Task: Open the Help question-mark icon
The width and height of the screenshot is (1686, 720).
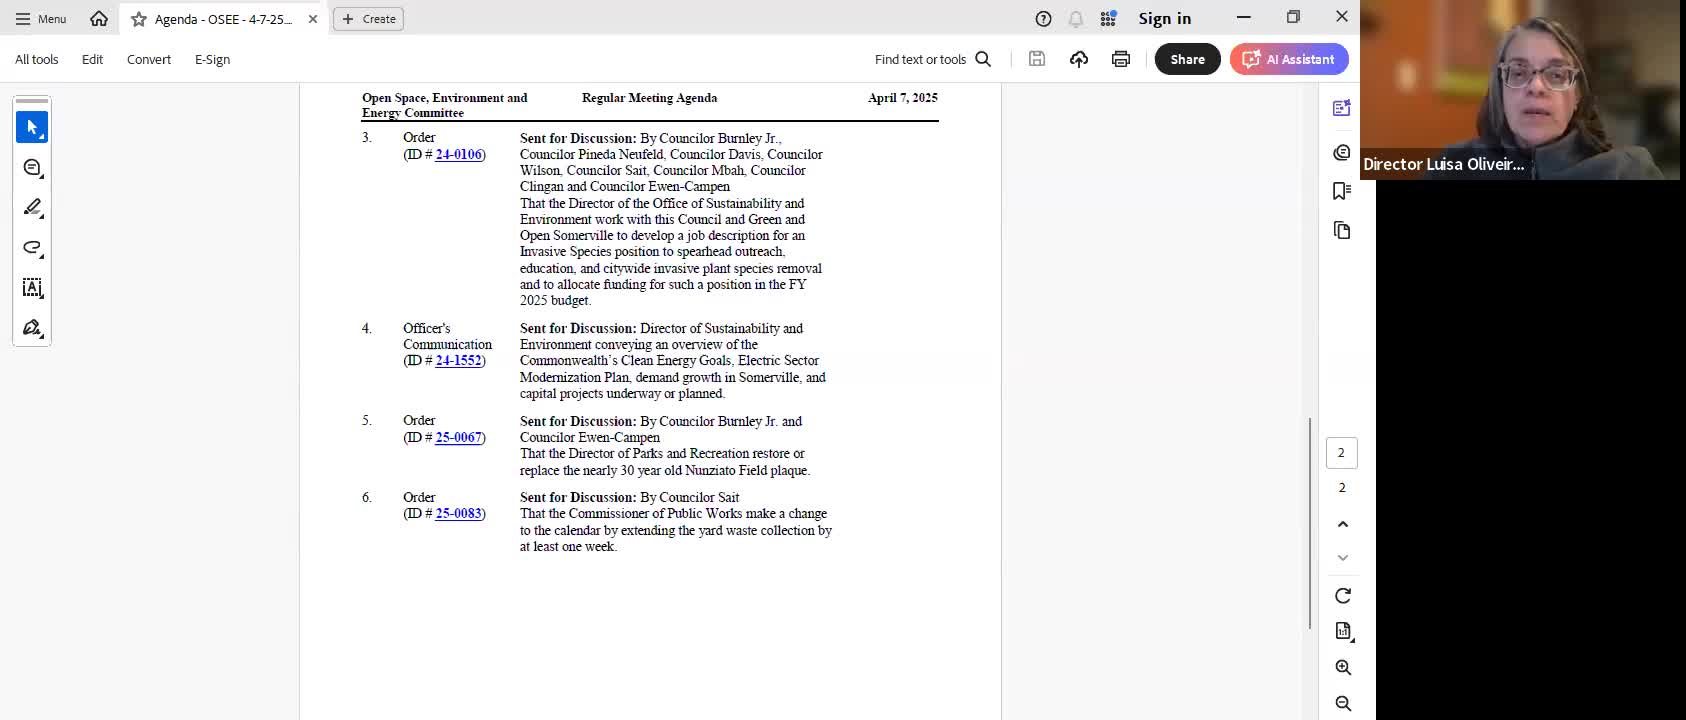Action: [x=1043, y=19]
